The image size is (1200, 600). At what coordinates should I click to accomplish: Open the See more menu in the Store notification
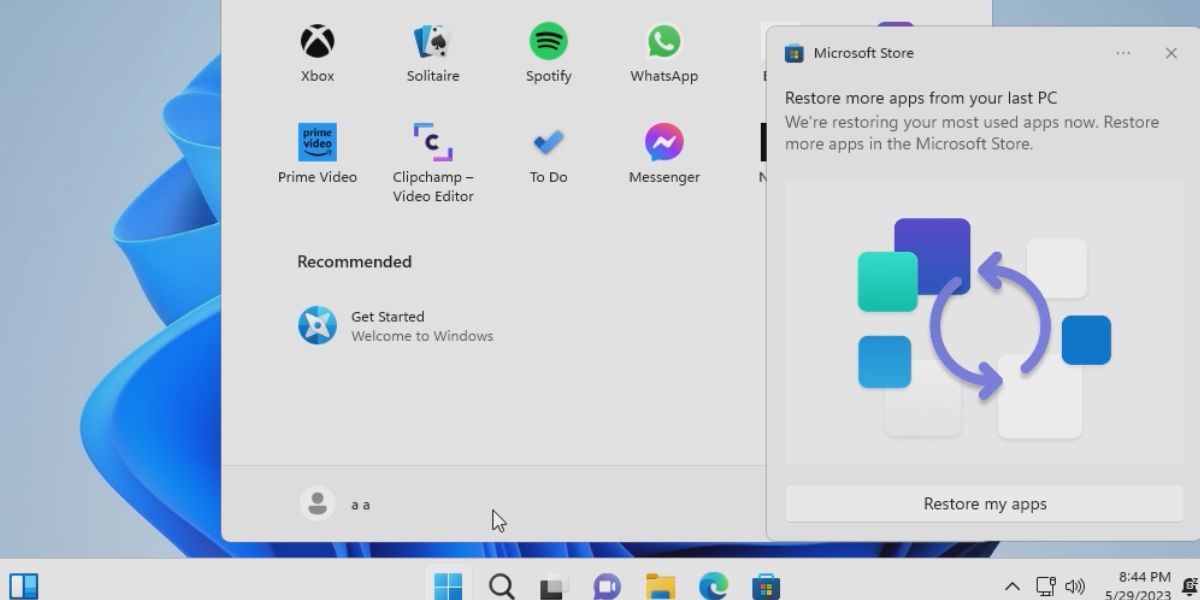(1123, 53)
